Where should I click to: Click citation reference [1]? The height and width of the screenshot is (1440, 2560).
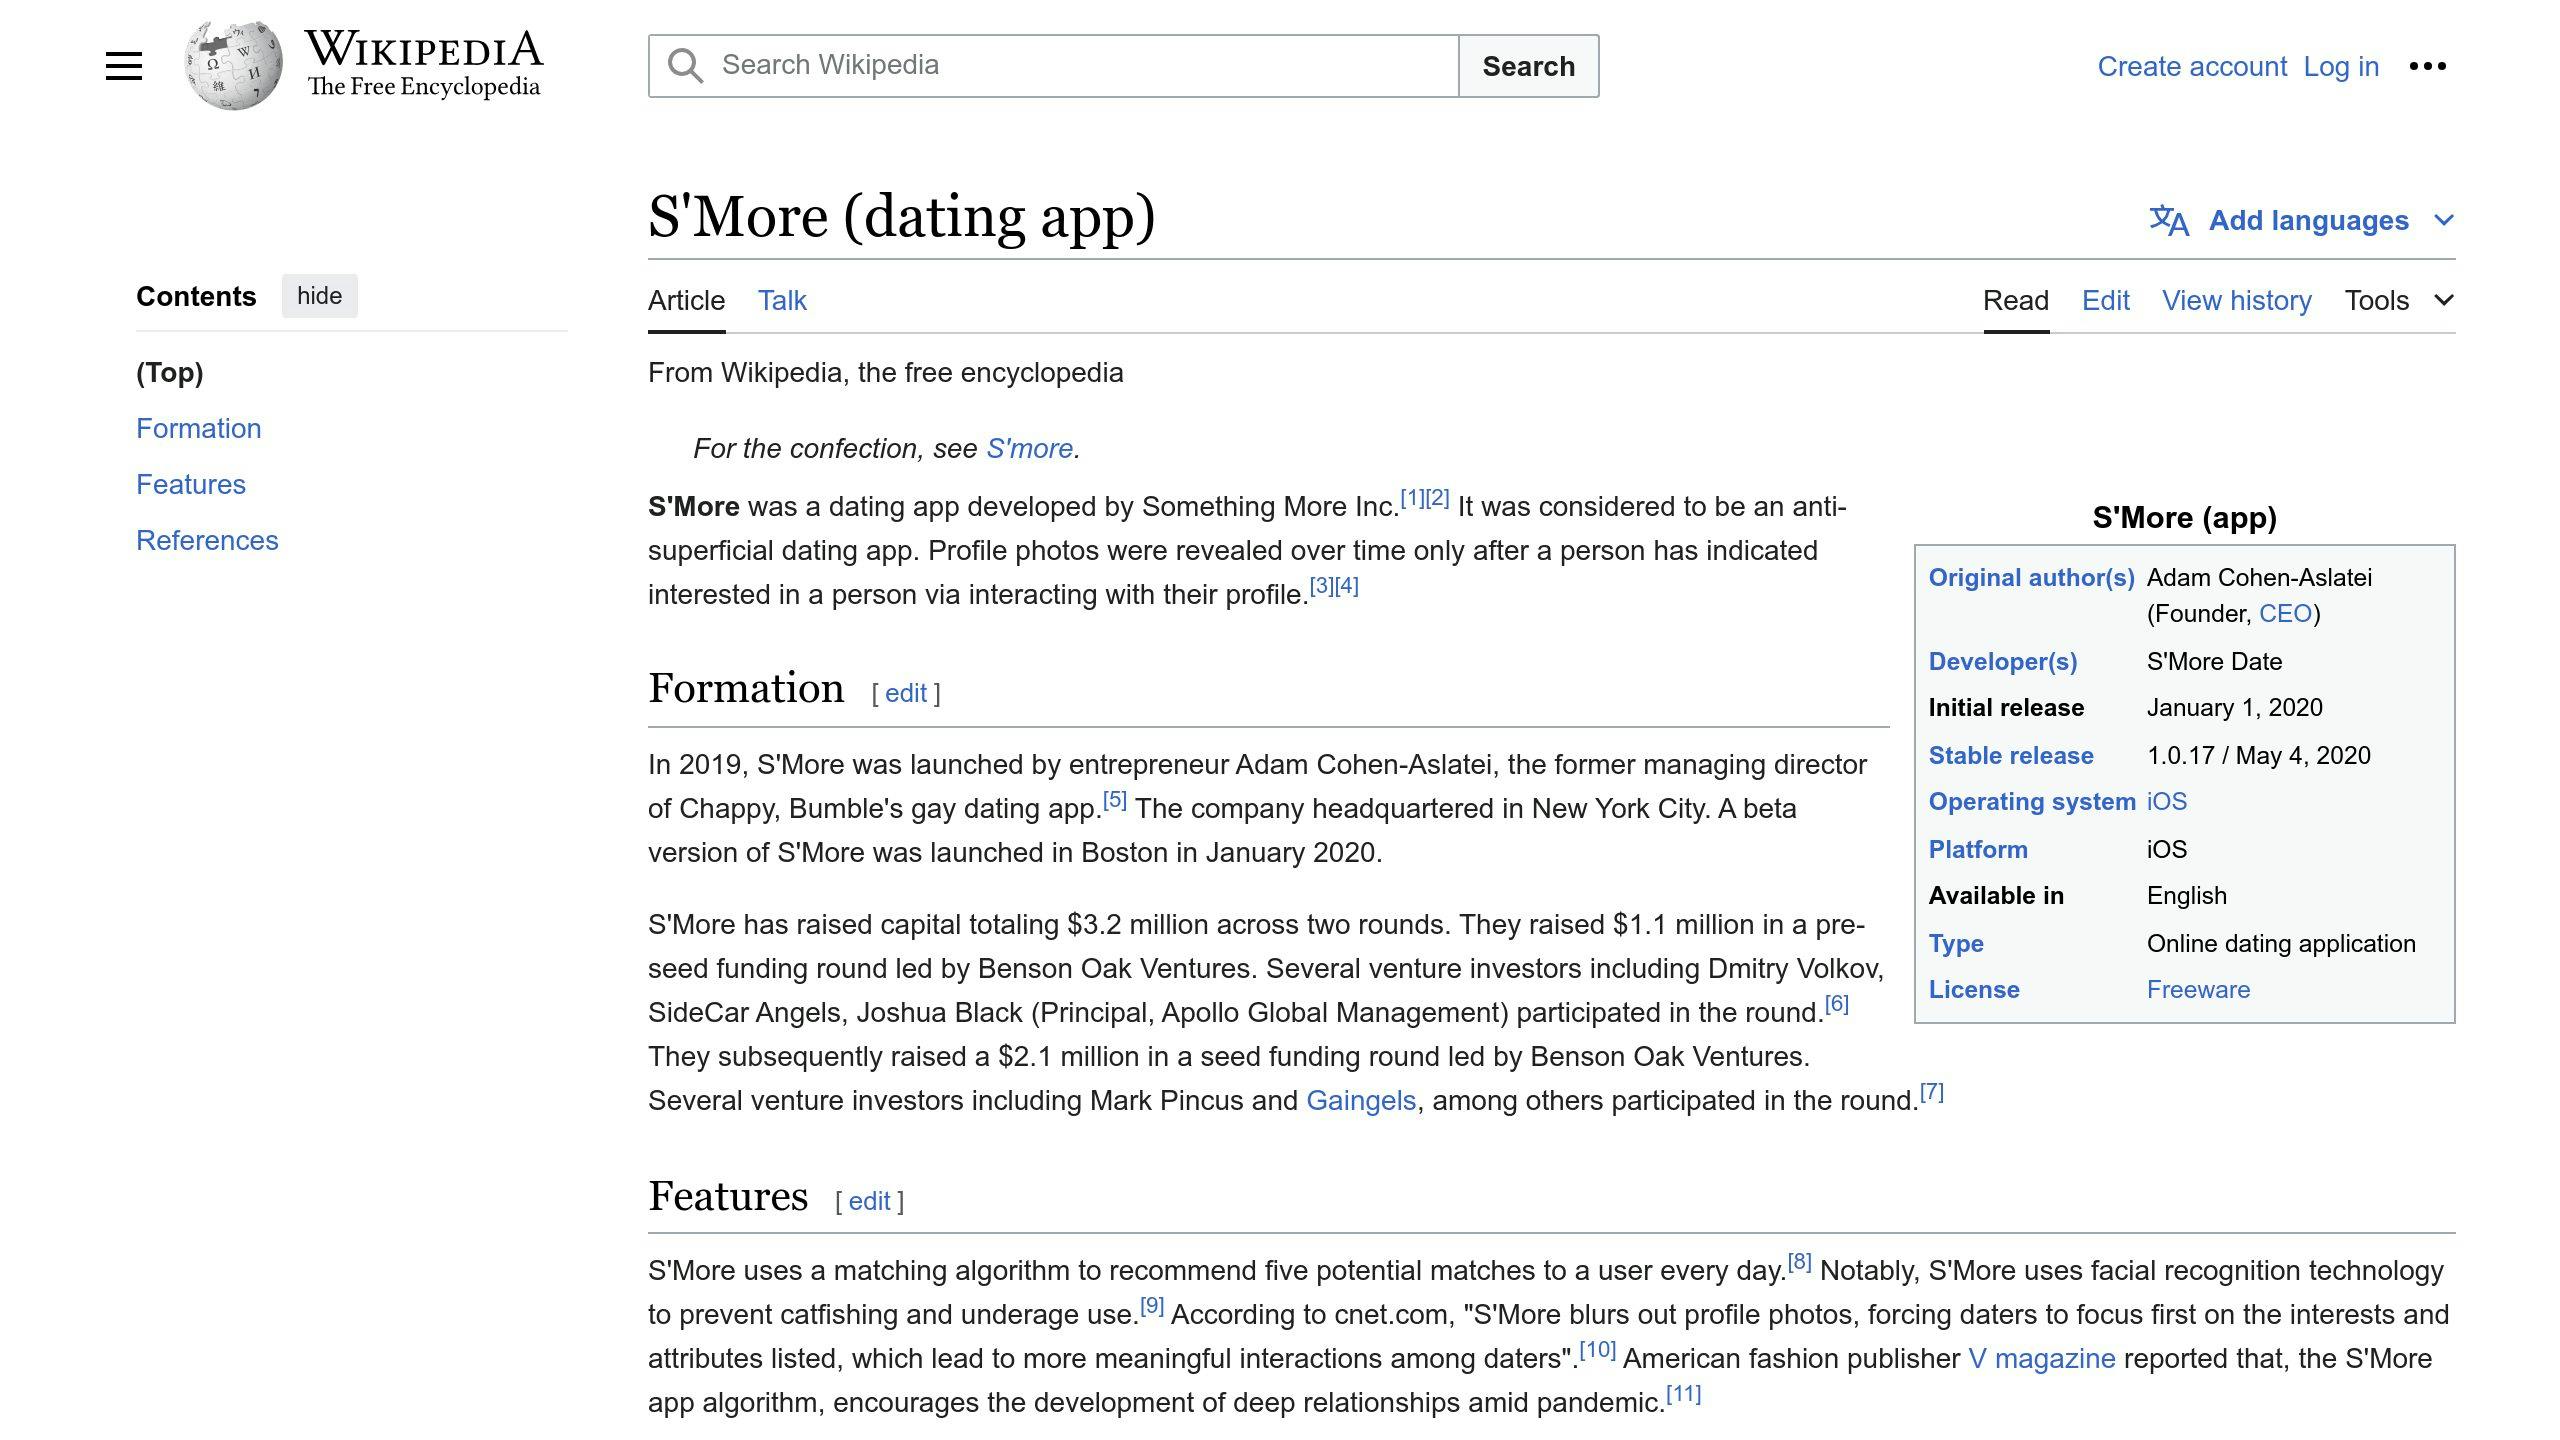point(1412,498)
